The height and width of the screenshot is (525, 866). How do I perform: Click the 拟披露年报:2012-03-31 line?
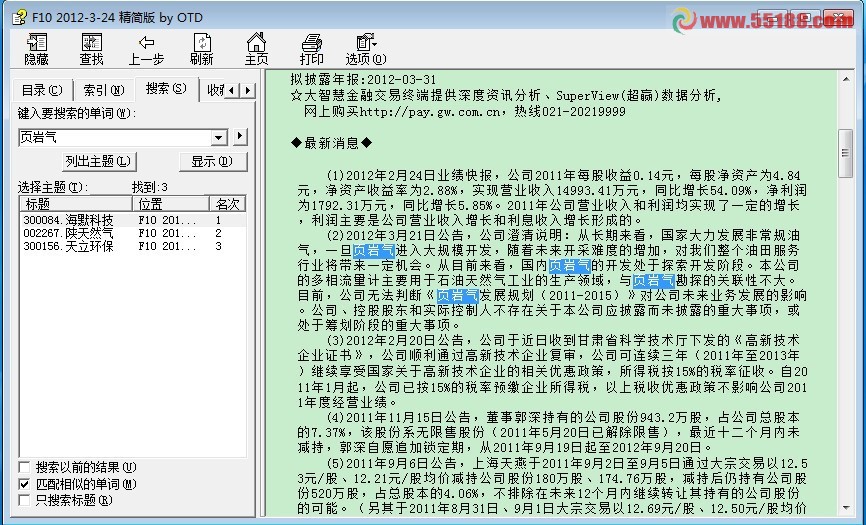tap(363, 79)
